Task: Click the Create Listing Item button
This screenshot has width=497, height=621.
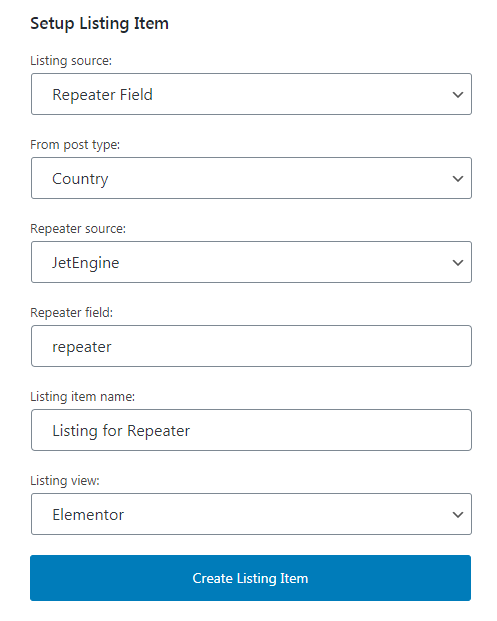Action: point(250,578)
